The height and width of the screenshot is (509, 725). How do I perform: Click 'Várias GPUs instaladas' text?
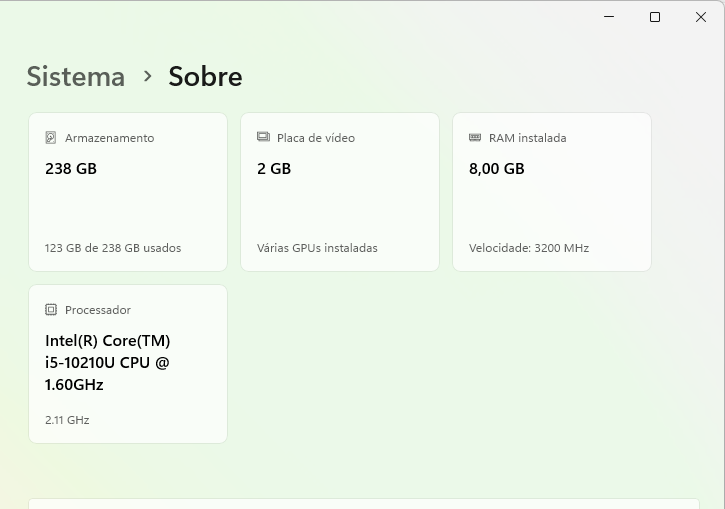coord(317,248)
